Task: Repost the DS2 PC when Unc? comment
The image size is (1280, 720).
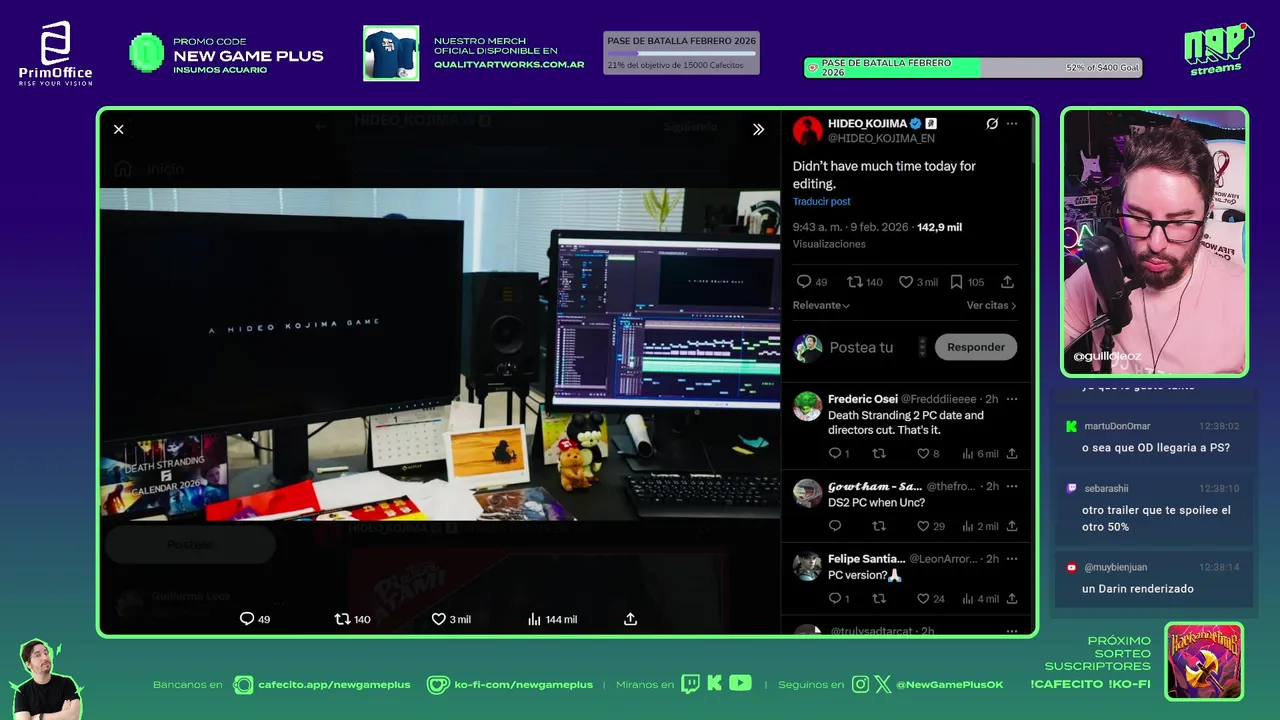Action: coord(879,526)
